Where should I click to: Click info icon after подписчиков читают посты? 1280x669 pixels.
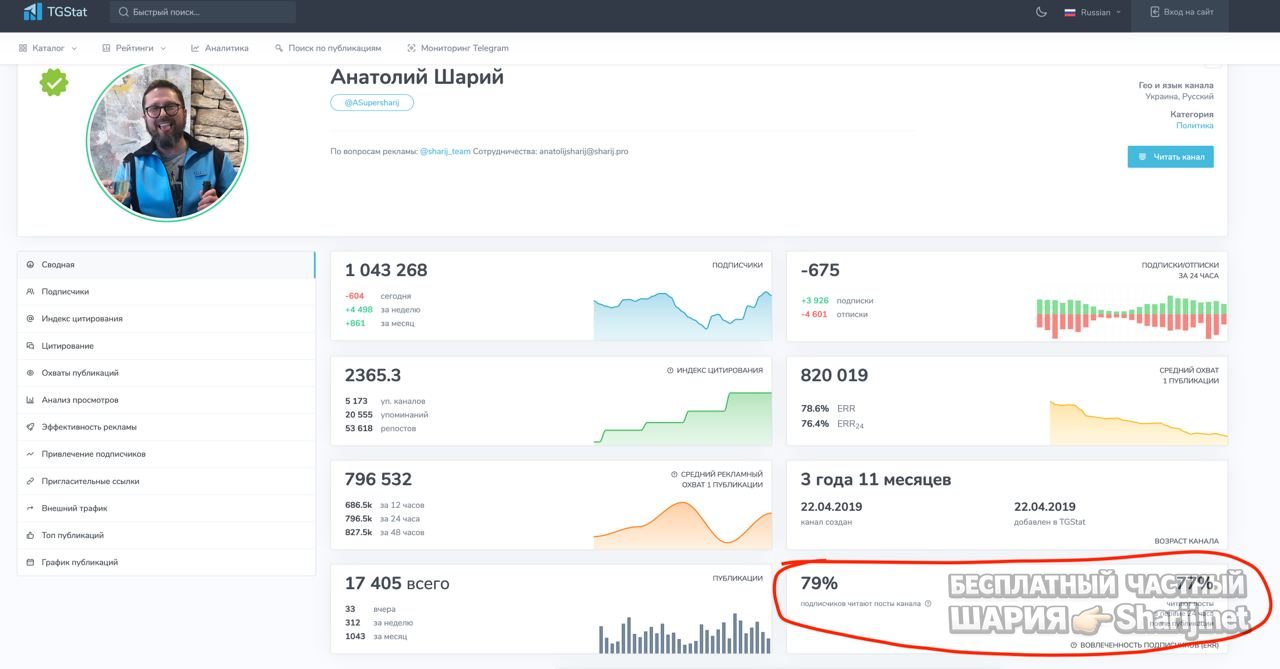[928, 603]
